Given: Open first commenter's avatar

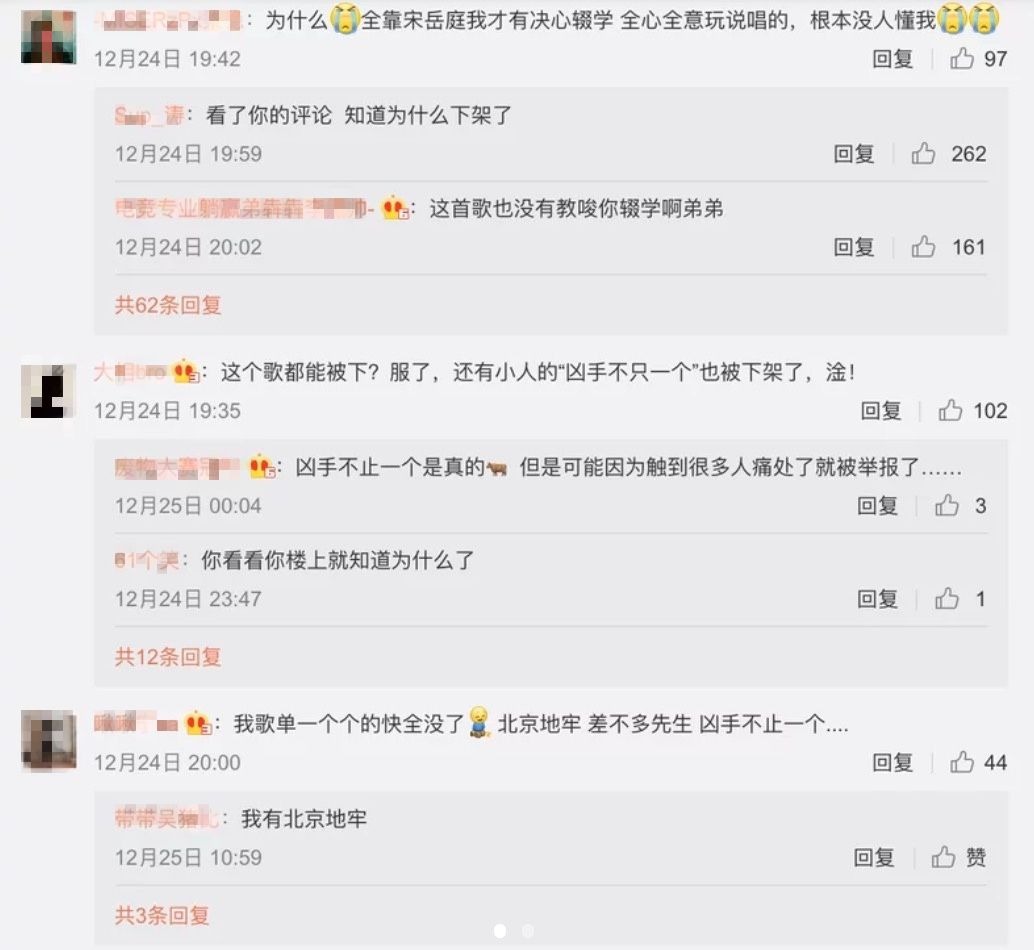Looking at the screenshot, I should pyautogui.click(x=49, y=37).
